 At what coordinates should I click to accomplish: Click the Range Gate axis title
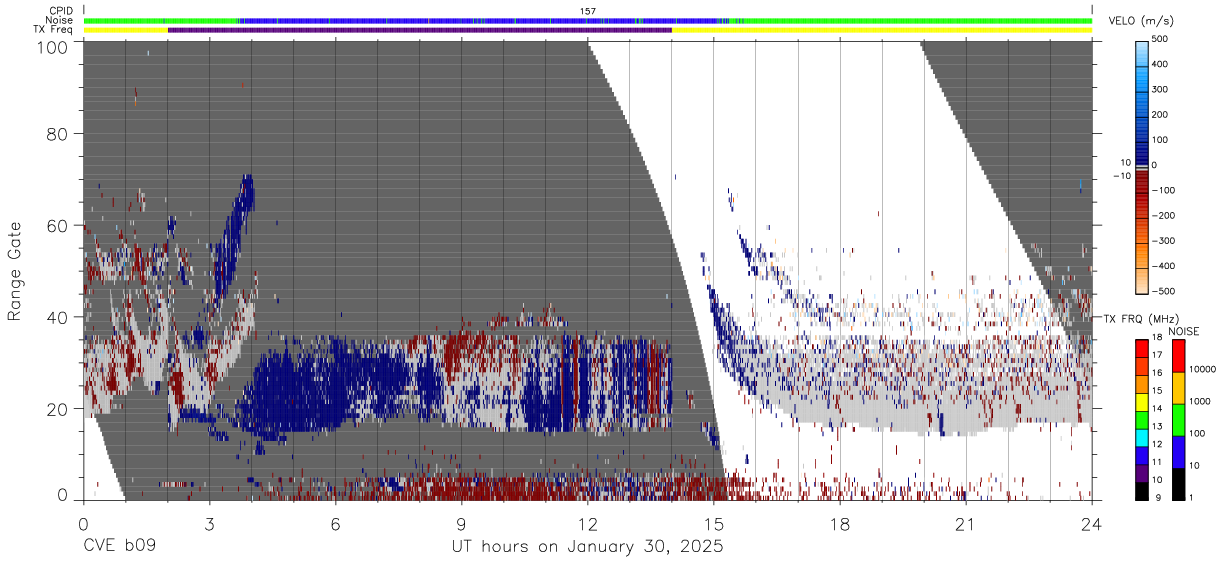point(16,271)
